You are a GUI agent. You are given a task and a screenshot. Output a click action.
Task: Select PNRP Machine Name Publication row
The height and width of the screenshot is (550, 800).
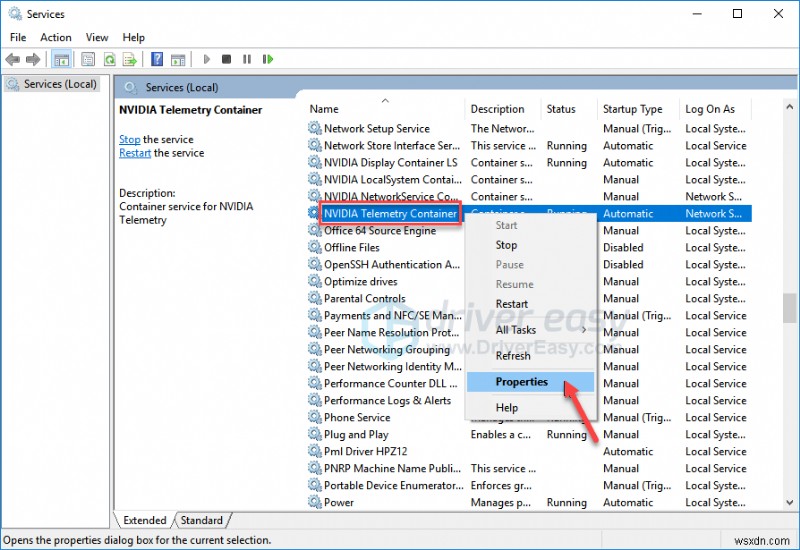(x=529, y=468)
